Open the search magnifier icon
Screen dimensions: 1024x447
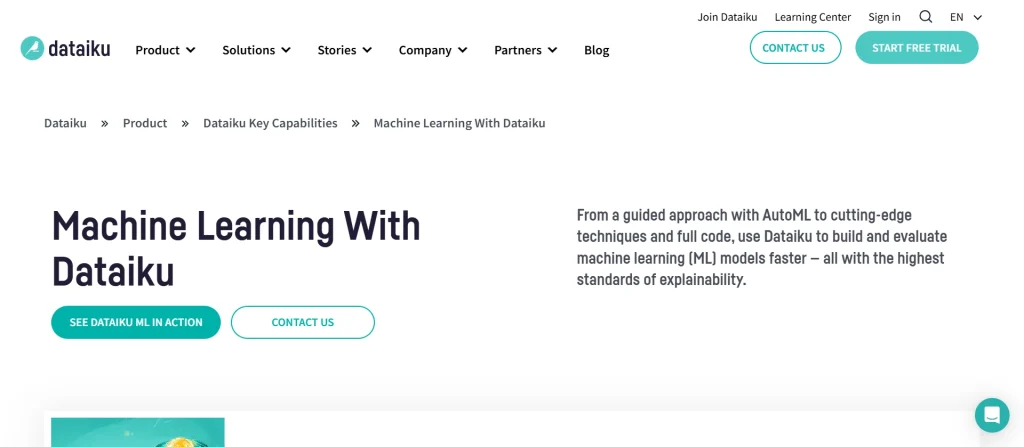tap(925, 17)
